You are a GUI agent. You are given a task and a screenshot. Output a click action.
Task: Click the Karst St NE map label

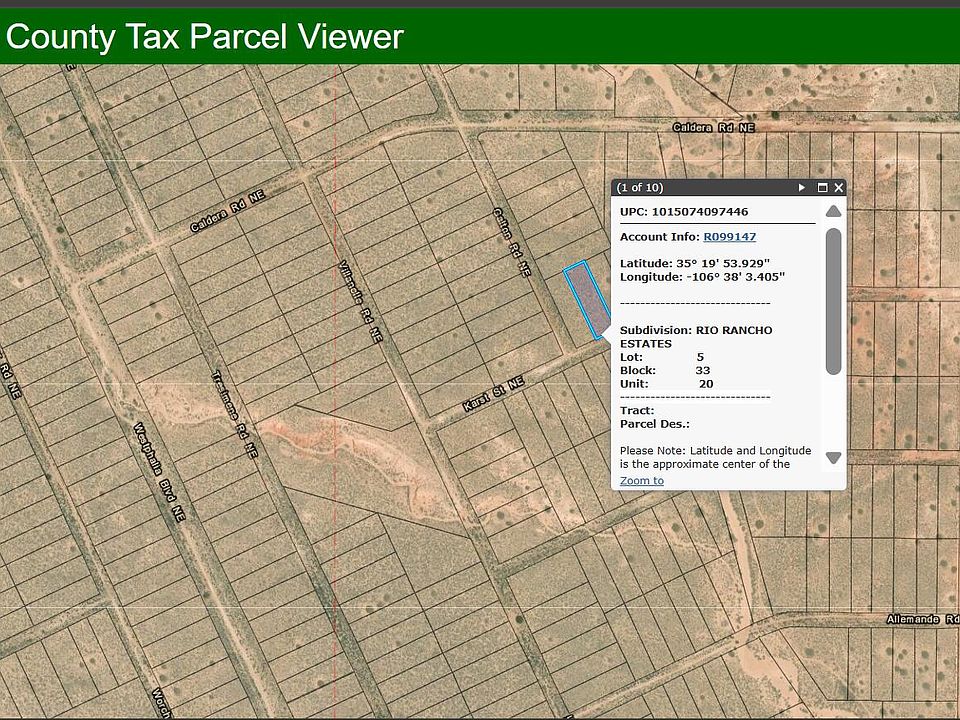click(493, 394)
